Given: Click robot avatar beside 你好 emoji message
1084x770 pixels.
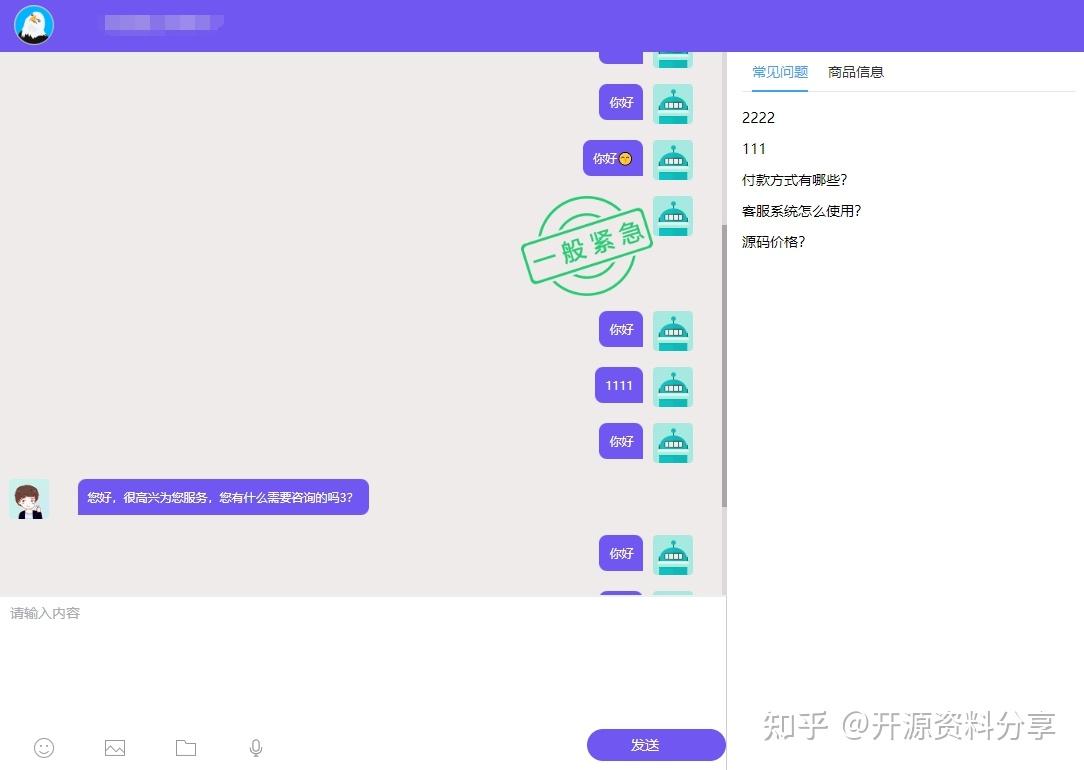Looking at the screenshot, I should coord(673,160).
